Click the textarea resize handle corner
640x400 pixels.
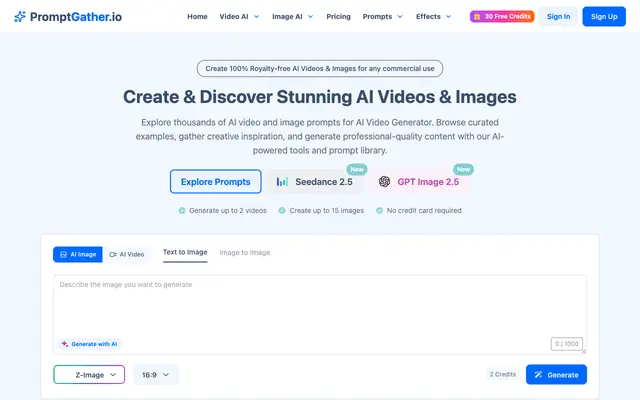[584, 351]
